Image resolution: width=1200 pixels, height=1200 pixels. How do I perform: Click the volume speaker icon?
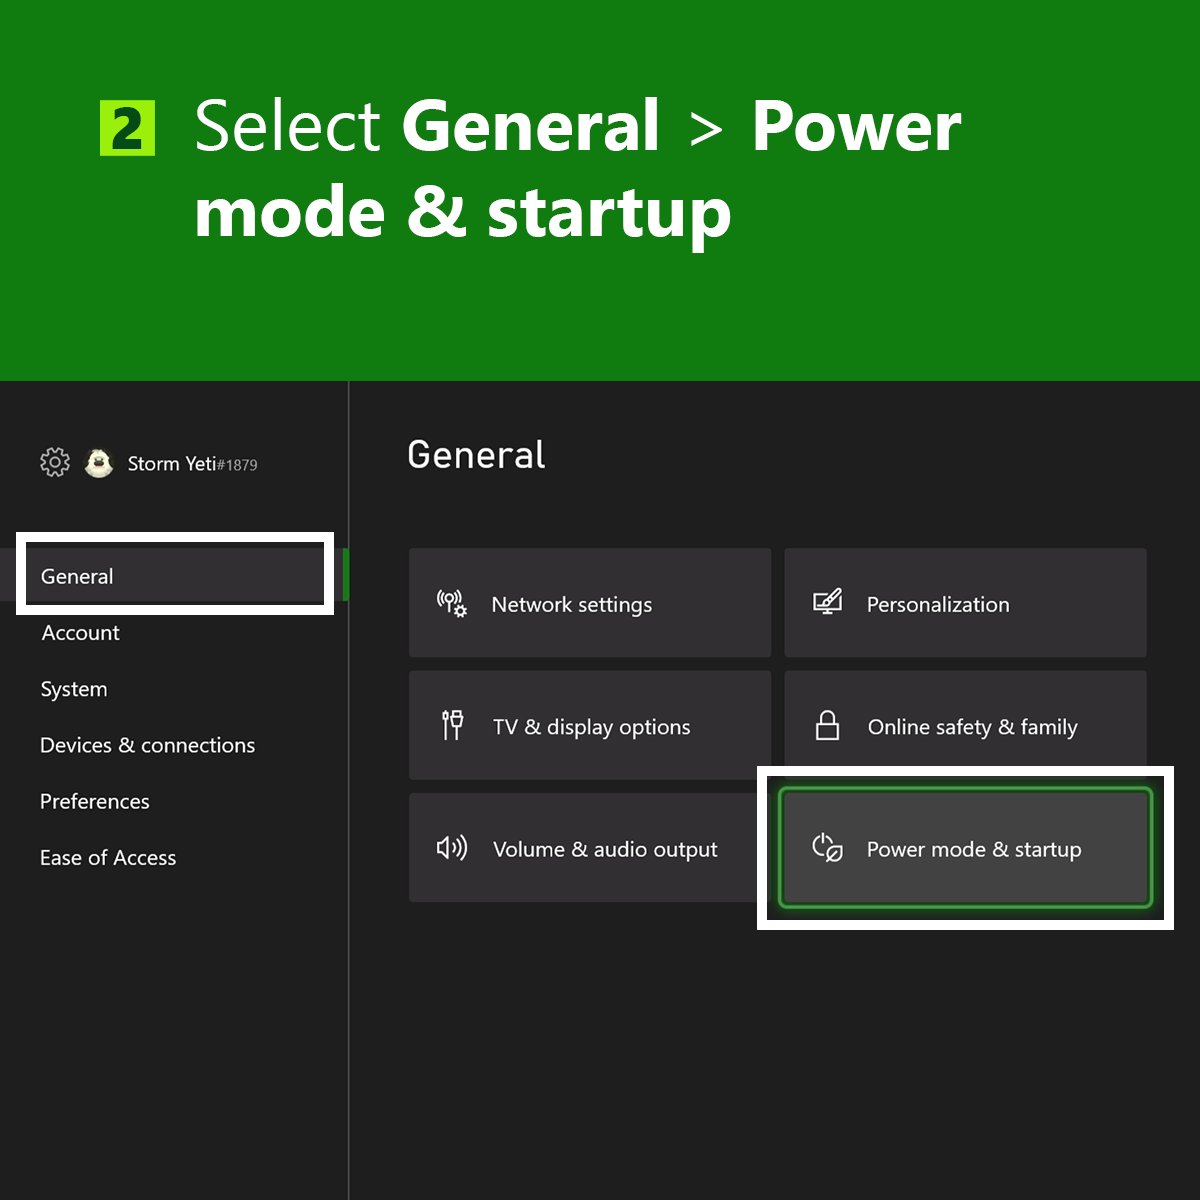pos(452,848)
